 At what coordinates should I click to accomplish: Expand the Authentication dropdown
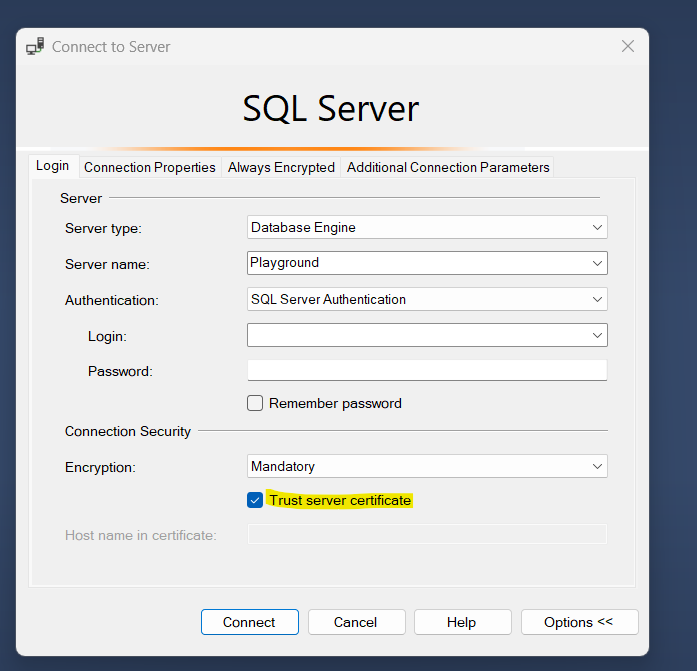pos(597,299)
